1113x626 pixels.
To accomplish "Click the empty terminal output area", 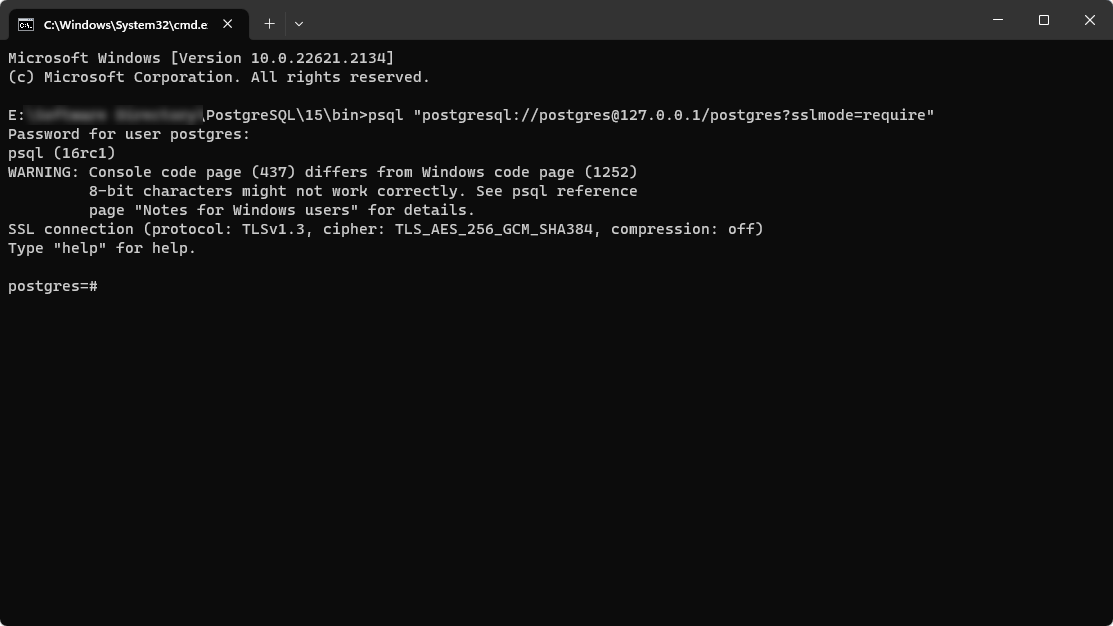I will 556,450.
